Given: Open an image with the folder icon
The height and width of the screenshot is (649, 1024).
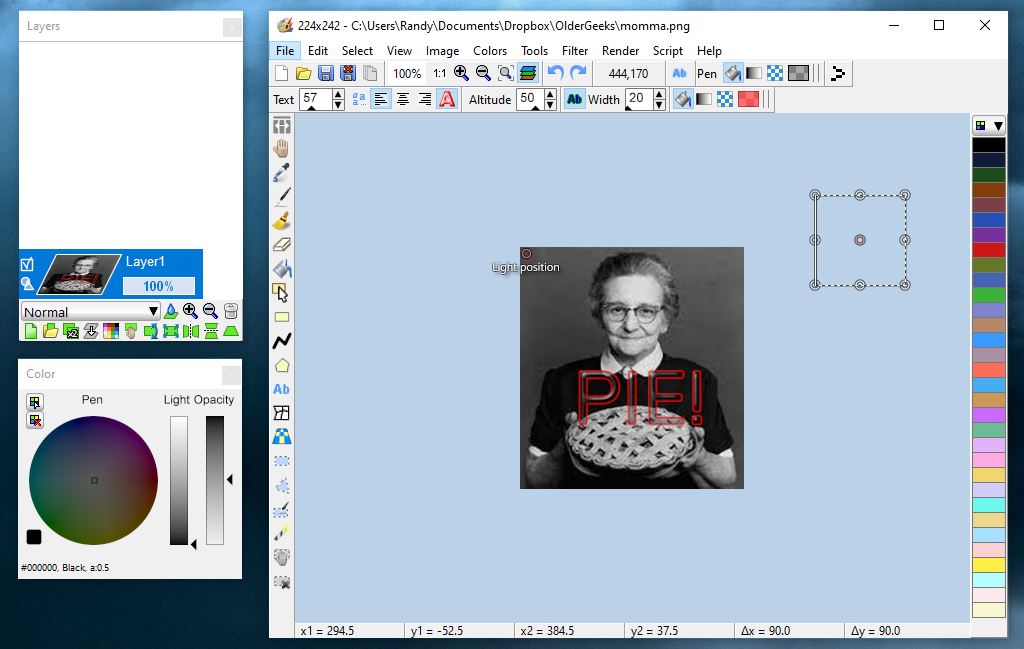Looking at the screenshot, I should 303,73.
